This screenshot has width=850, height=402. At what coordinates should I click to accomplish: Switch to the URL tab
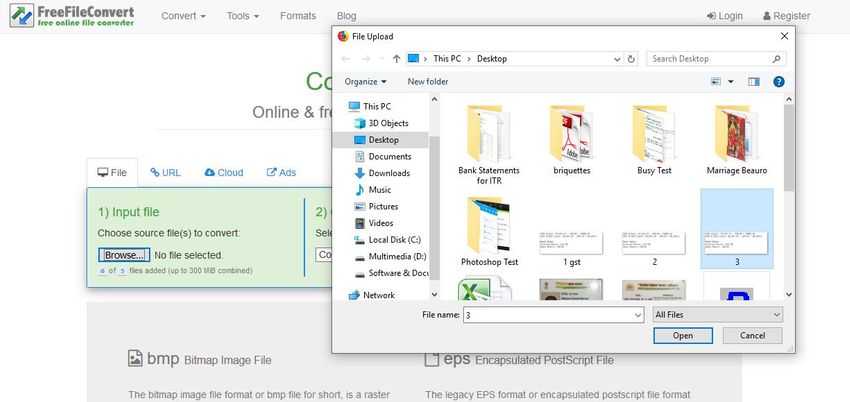165,172
